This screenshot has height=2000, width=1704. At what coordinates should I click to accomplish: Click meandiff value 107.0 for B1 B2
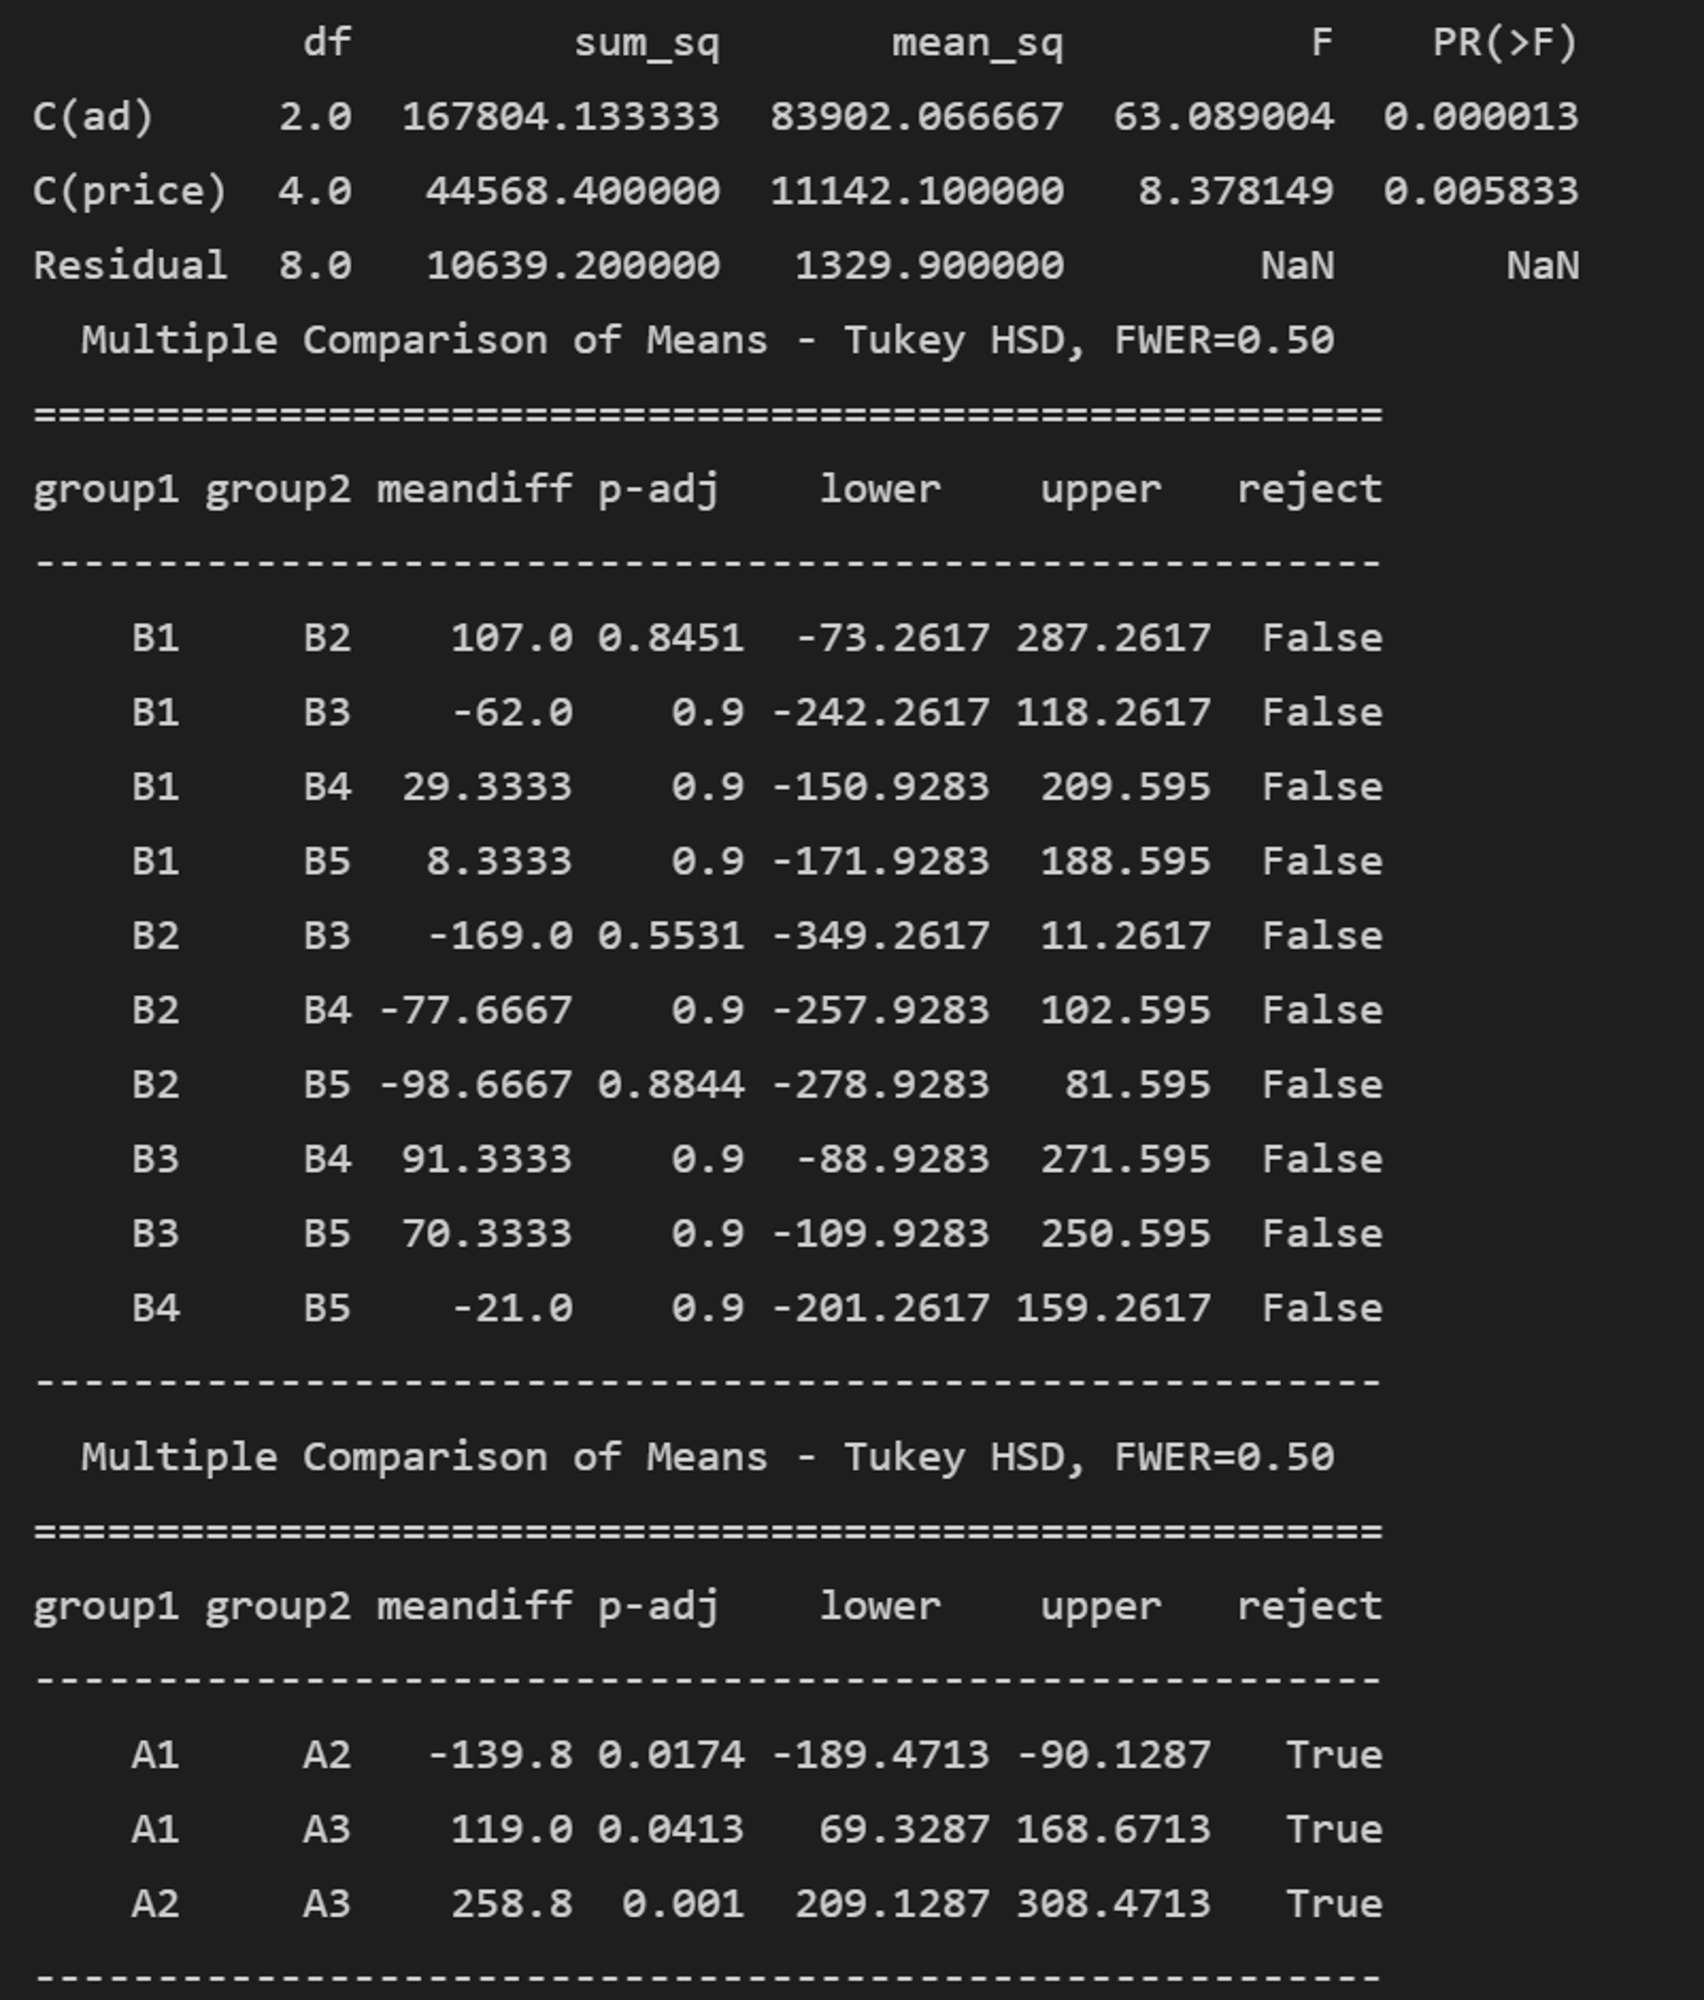pyautogui.click(x=511, y=637)
